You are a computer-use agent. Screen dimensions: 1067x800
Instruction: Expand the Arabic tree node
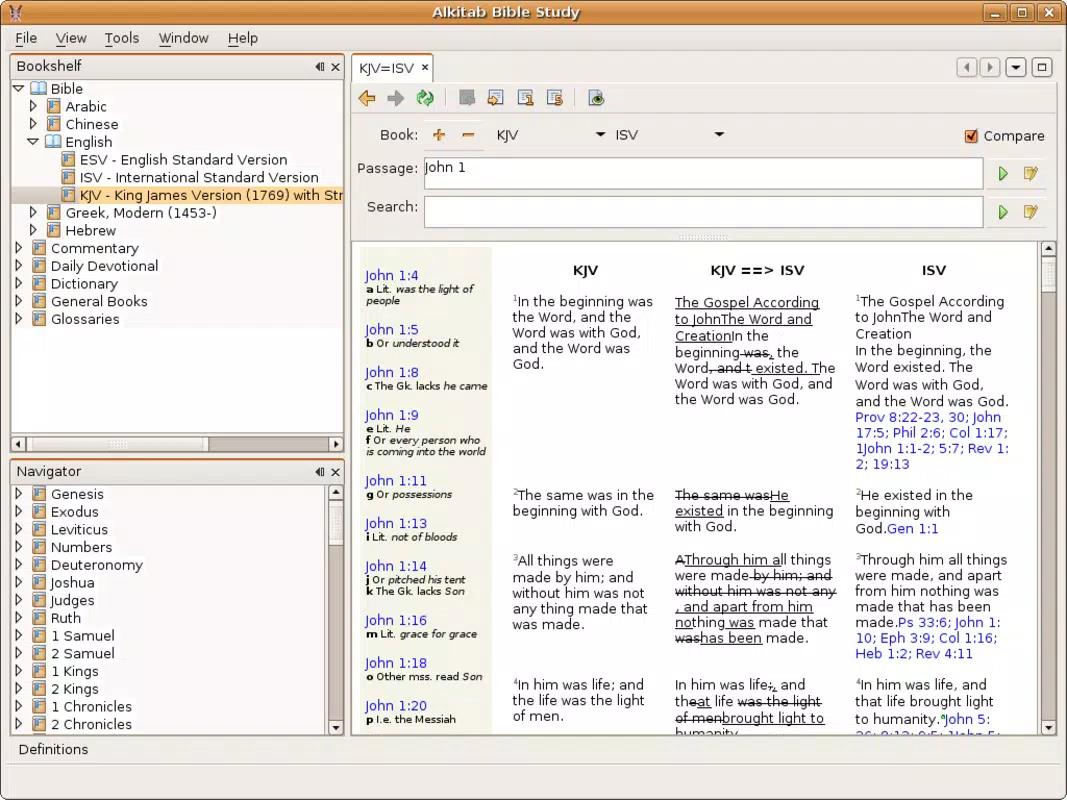33,106
